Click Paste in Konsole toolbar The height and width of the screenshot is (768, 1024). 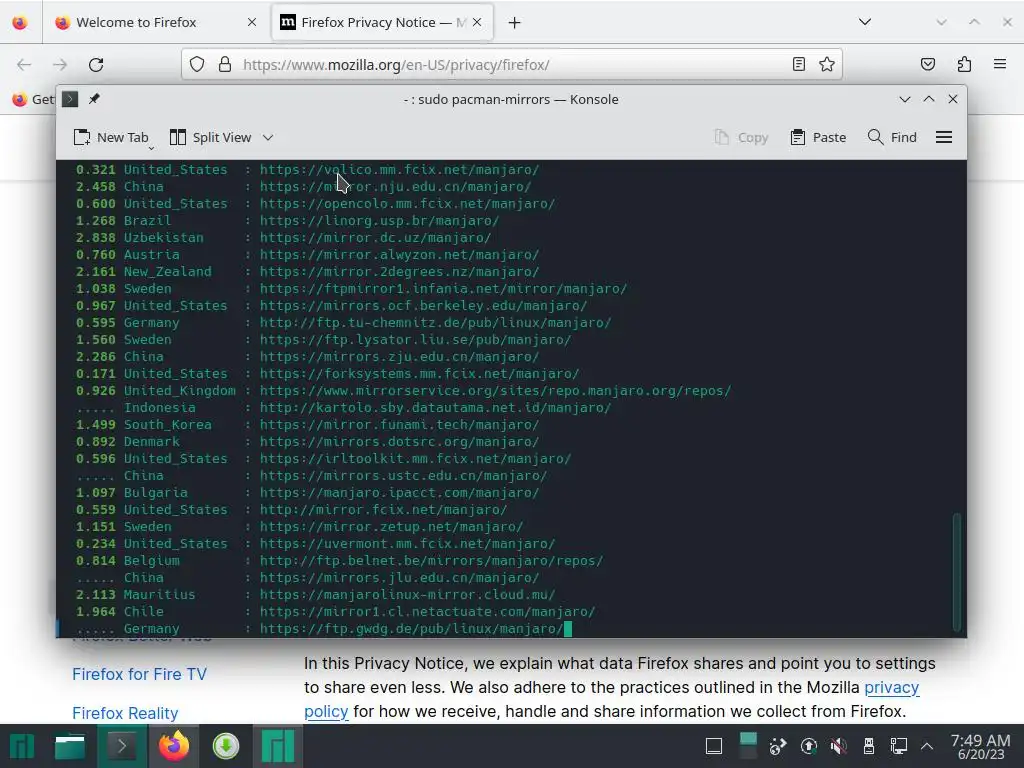coord(818,137)
